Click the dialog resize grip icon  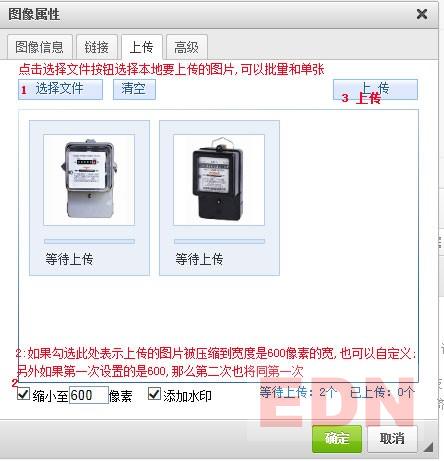coord(428,447)
